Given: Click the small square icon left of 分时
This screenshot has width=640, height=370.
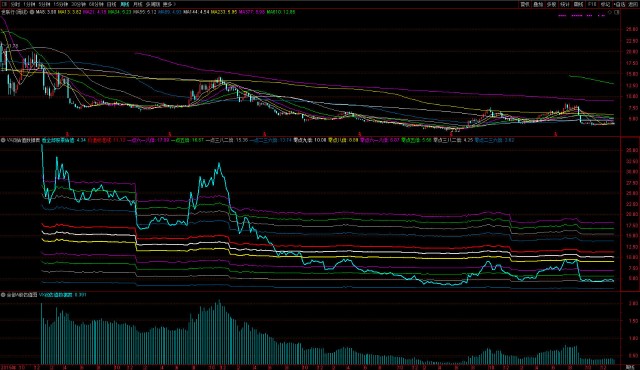Looking at the screenshot, I should [x=5, y=4].
